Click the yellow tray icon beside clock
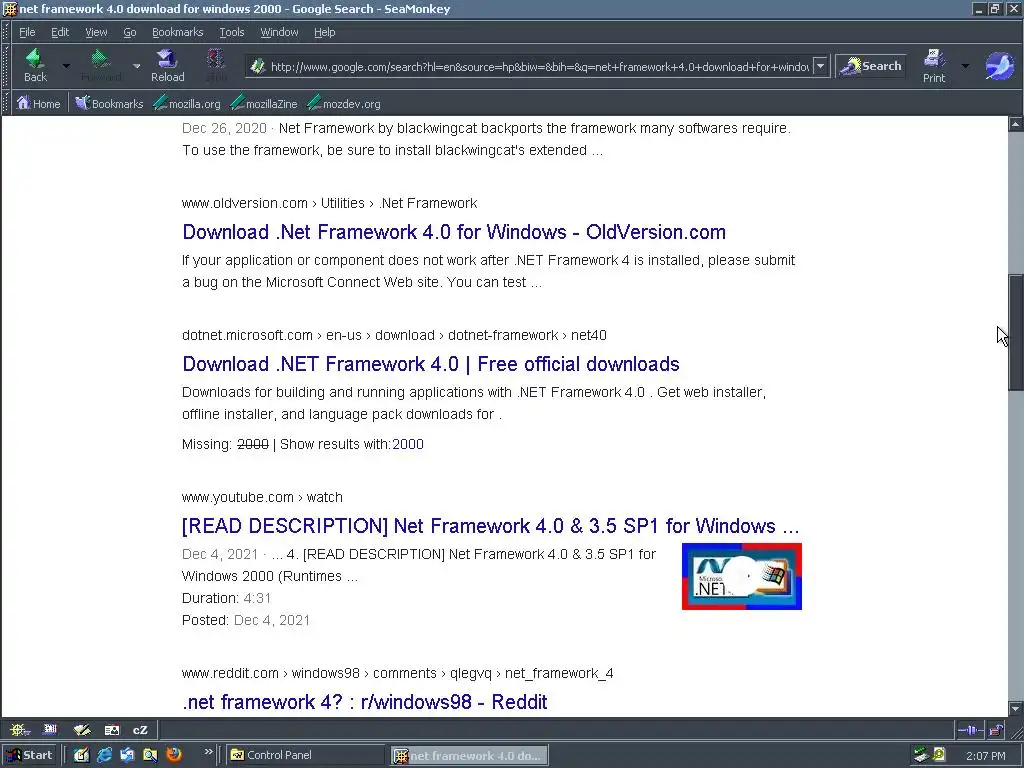 pyautogui.click(x=939, y=755)
